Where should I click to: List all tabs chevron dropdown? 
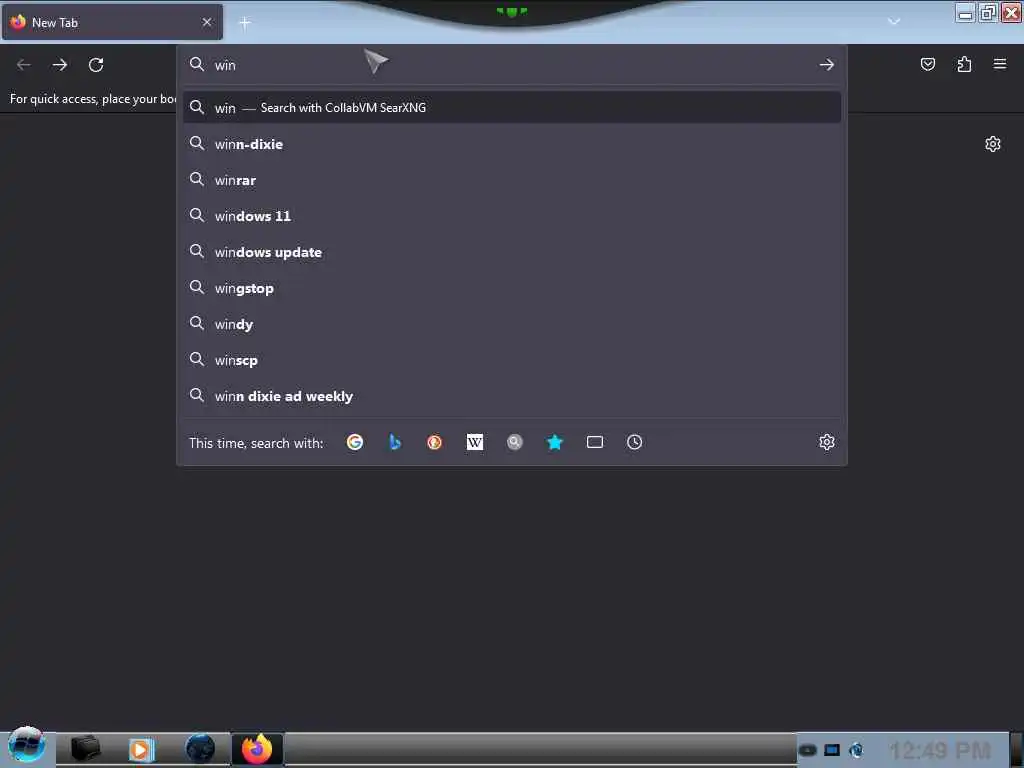[893, 22]
